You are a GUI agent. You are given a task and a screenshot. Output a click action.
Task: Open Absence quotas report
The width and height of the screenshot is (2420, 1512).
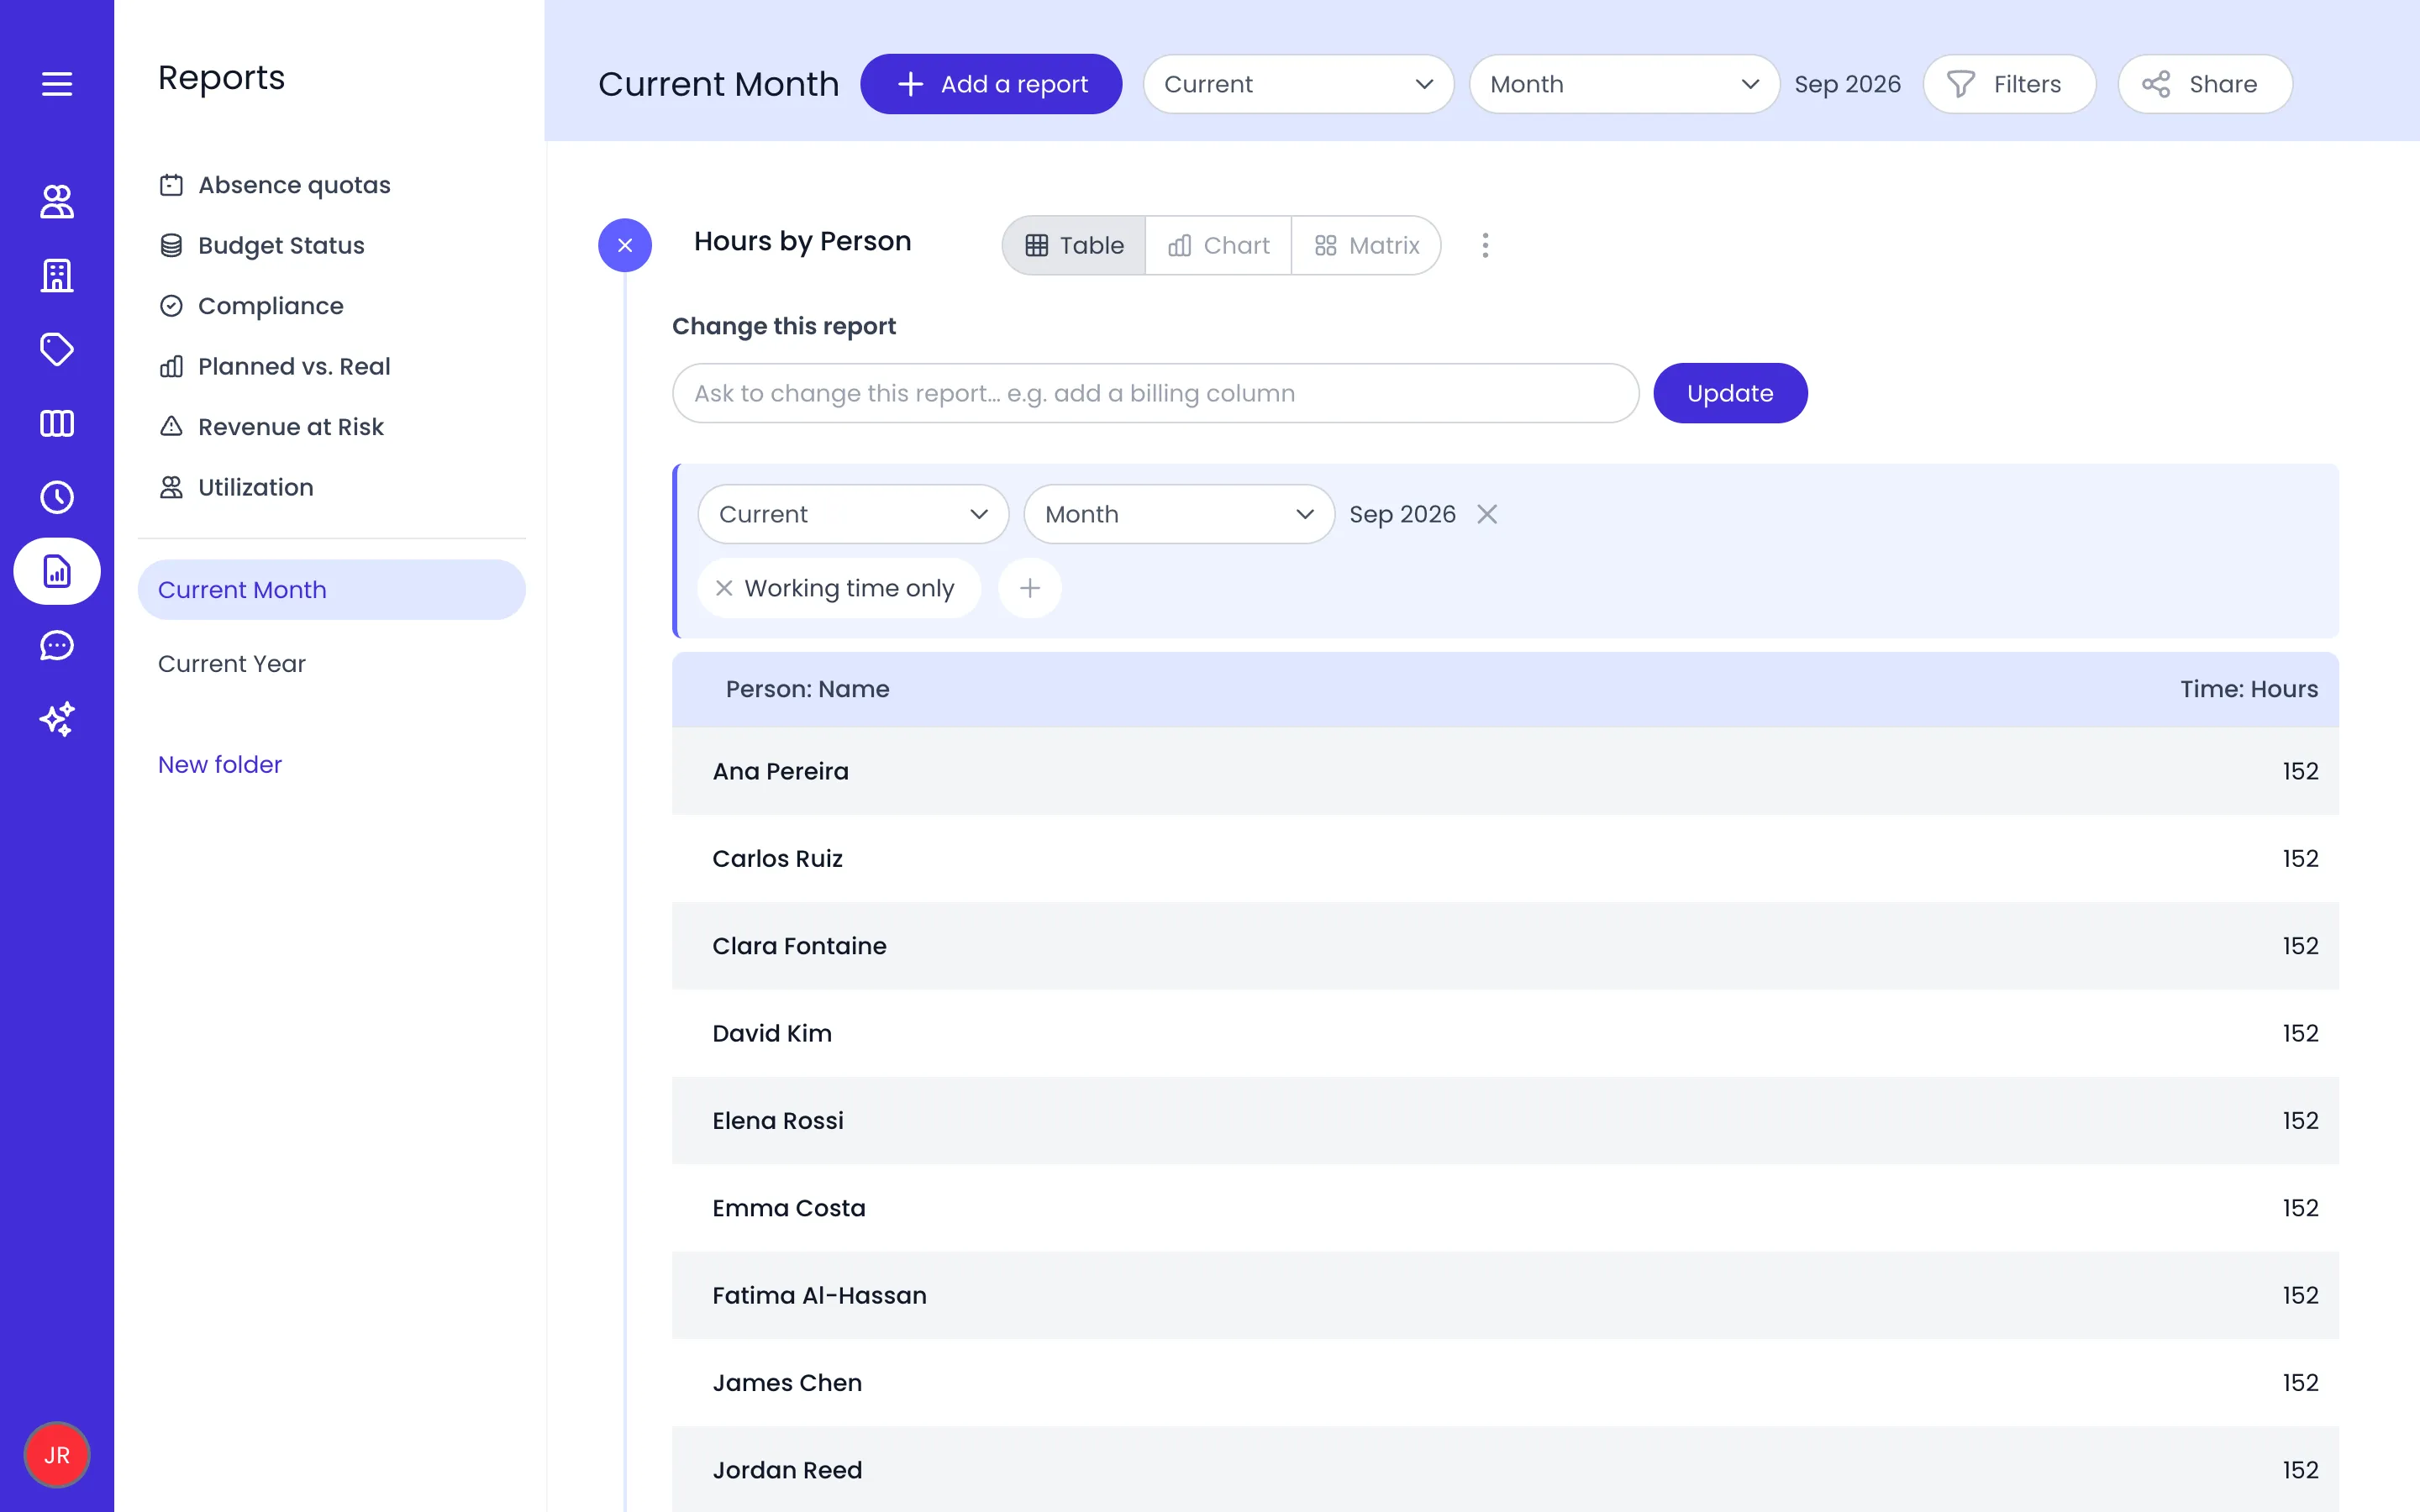coord(275,185)
